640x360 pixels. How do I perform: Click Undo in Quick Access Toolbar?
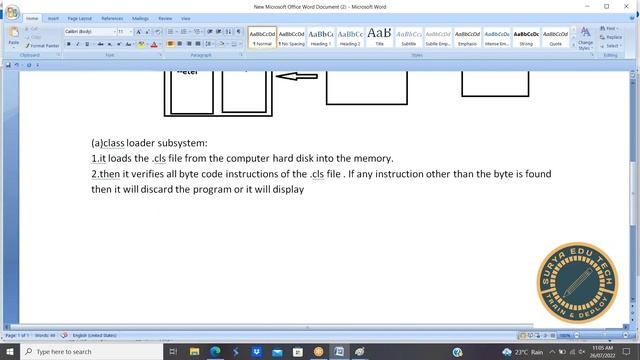pos(17,65)
